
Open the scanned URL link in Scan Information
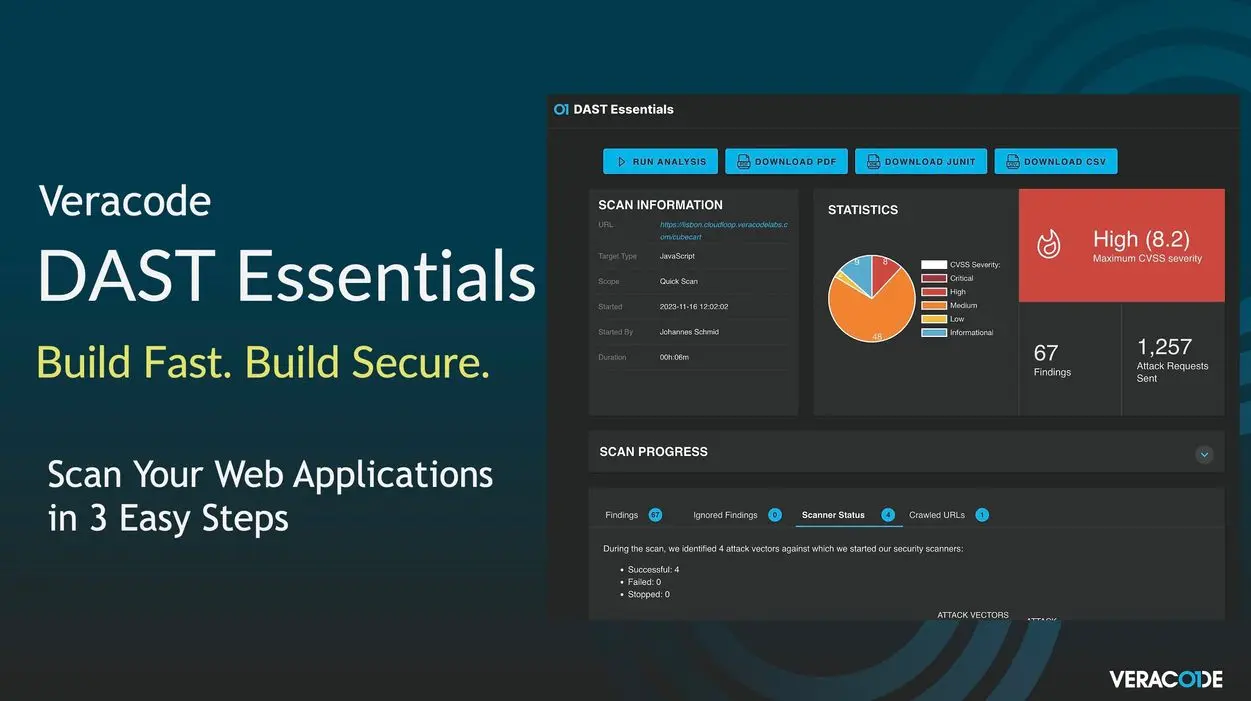pyautogui.click(x=724, y=230)
